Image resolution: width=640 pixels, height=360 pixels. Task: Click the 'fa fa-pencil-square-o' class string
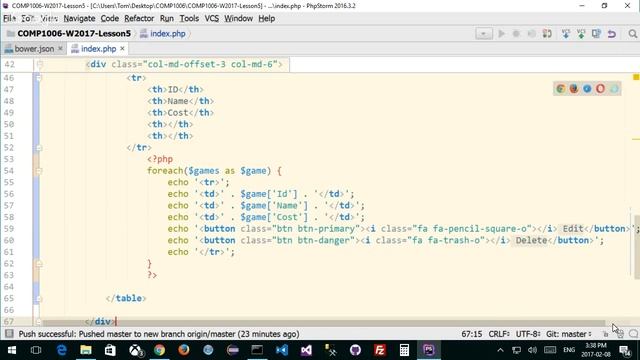(x=472, y=229)
